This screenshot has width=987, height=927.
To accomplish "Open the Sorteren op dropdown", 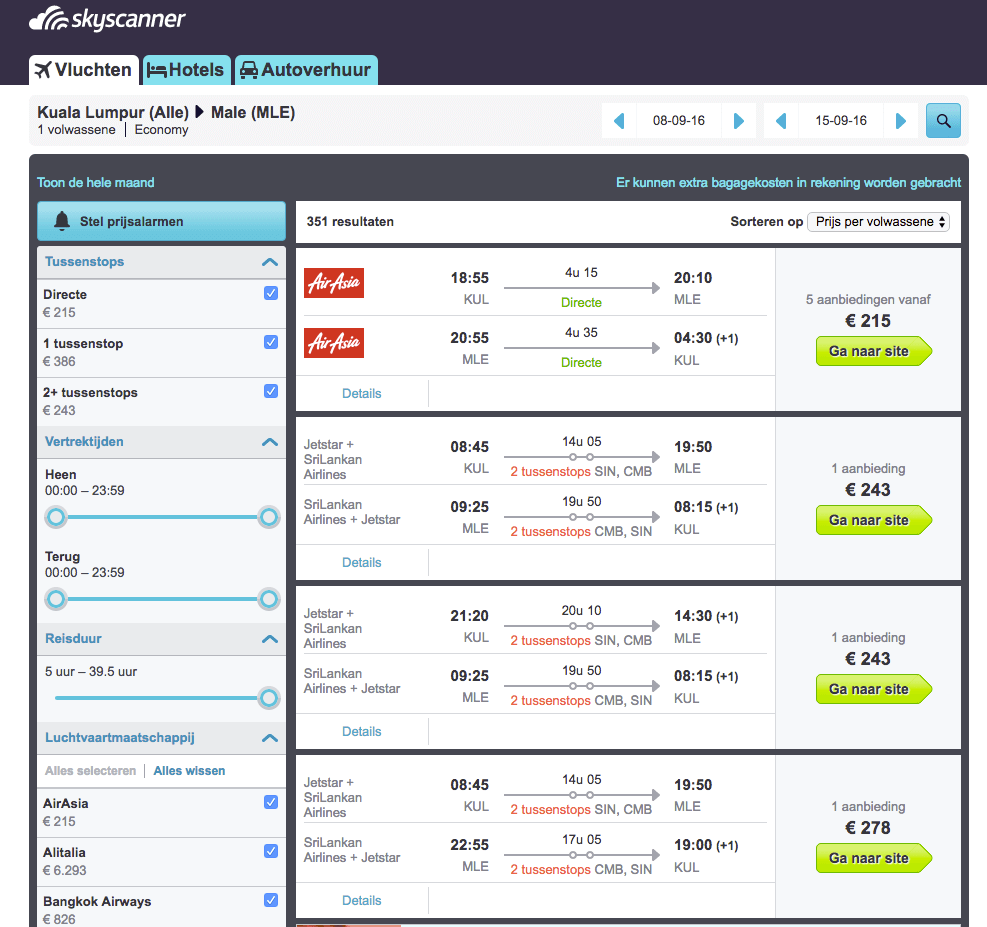I will click(x=878, y=222).
